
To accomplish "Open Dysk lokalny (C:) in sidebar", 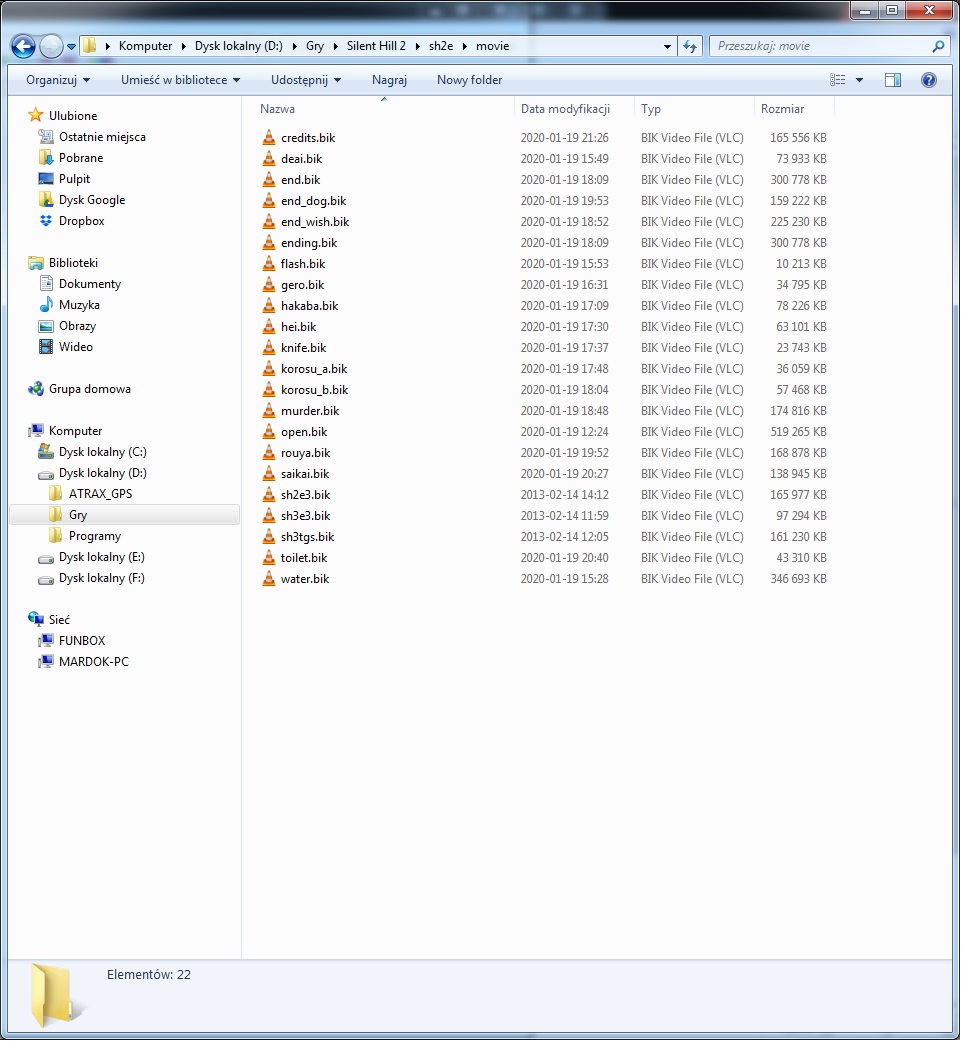I will pyautogui.click(x=93, y=452).
